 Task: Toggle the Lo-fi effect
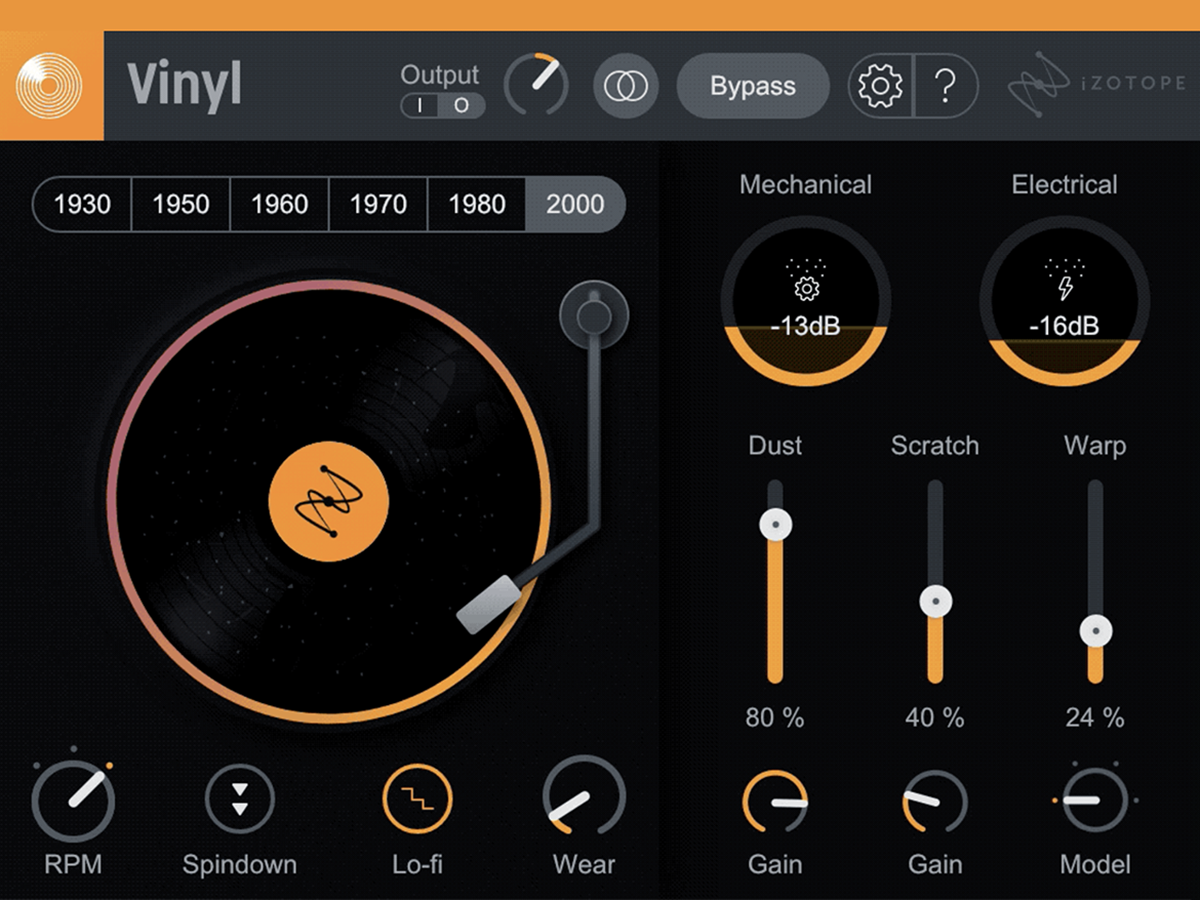(x=417, y=800)
